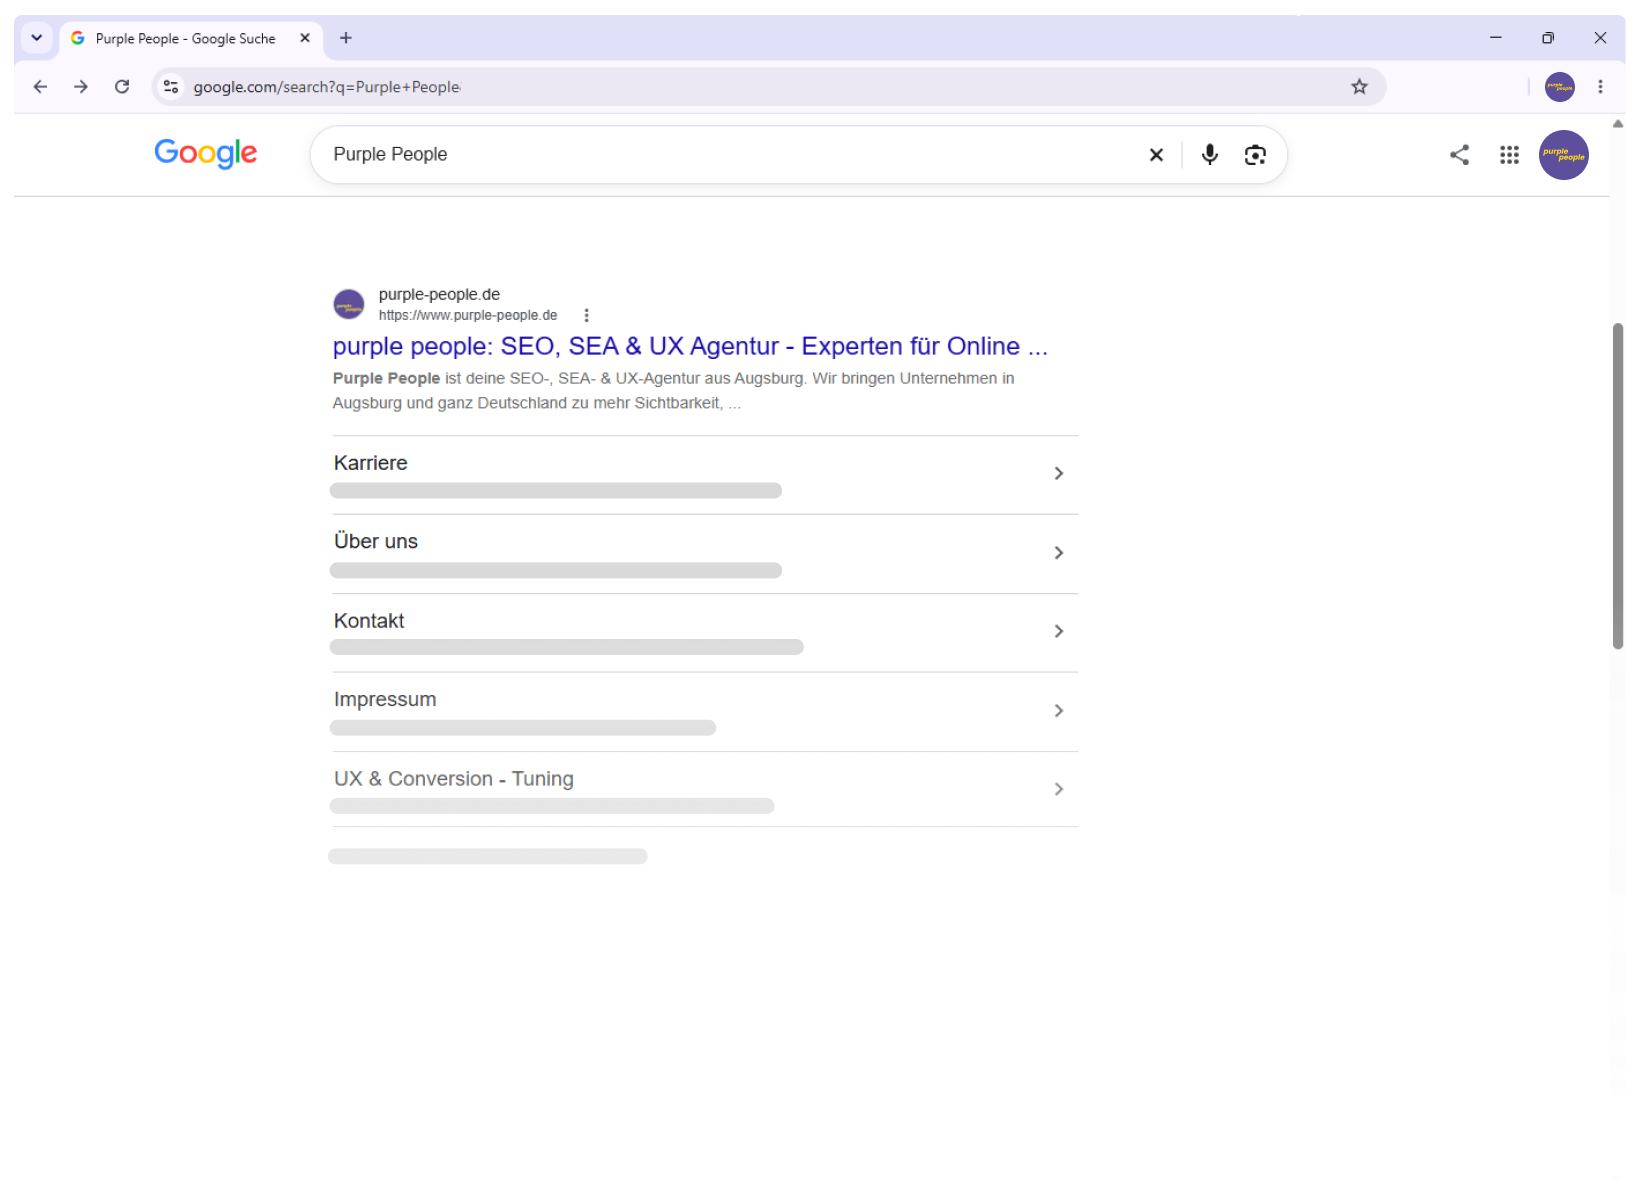
Task: Expand the Kontakt row chevron
Action: 1058,631
